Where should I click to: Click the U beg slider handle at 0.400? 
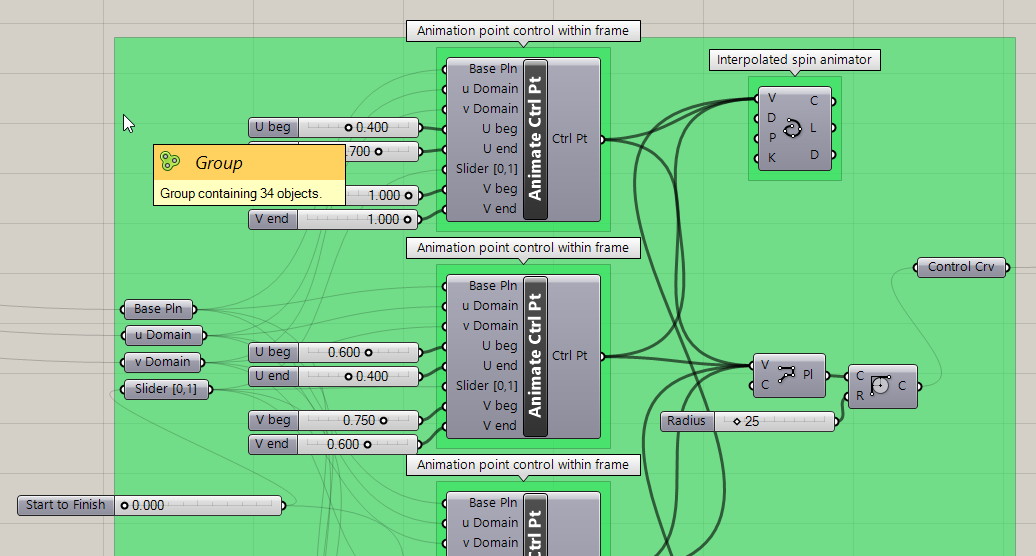[348, 127]
